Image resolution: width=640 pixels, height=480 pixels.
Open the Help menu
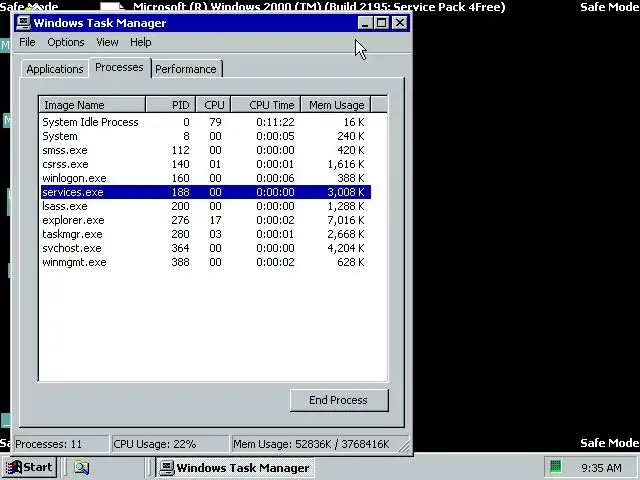click(140, 42)
